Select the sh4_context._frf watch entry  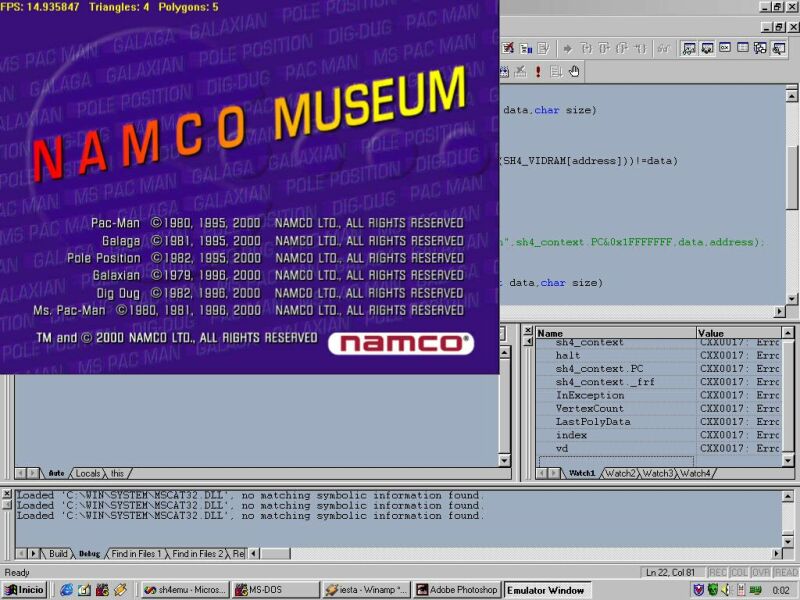(x=658, y=382)
